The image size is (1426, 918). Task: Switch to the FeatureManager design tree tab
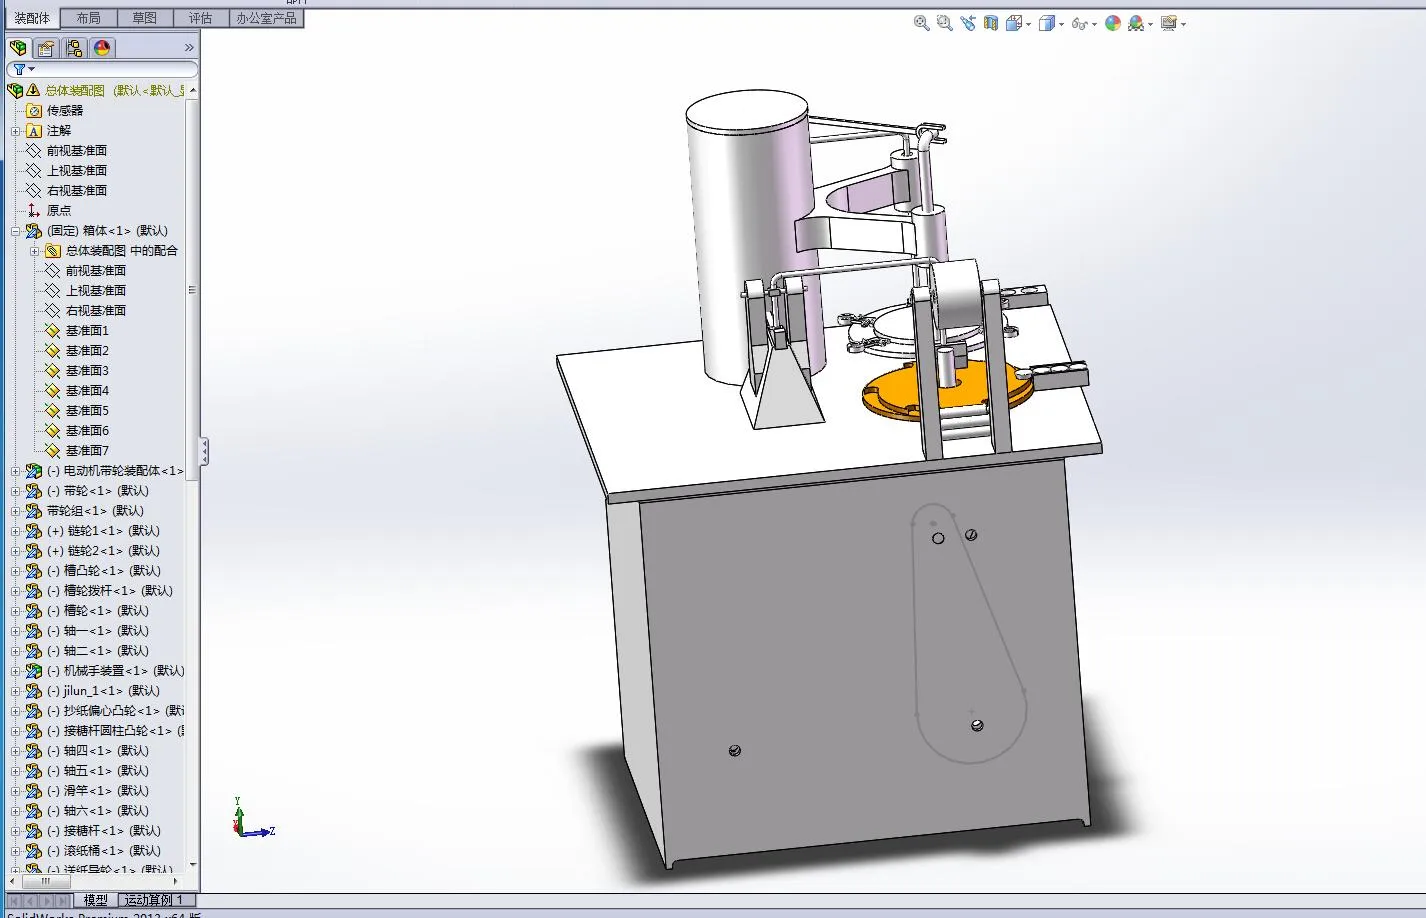tap(18, 48)
